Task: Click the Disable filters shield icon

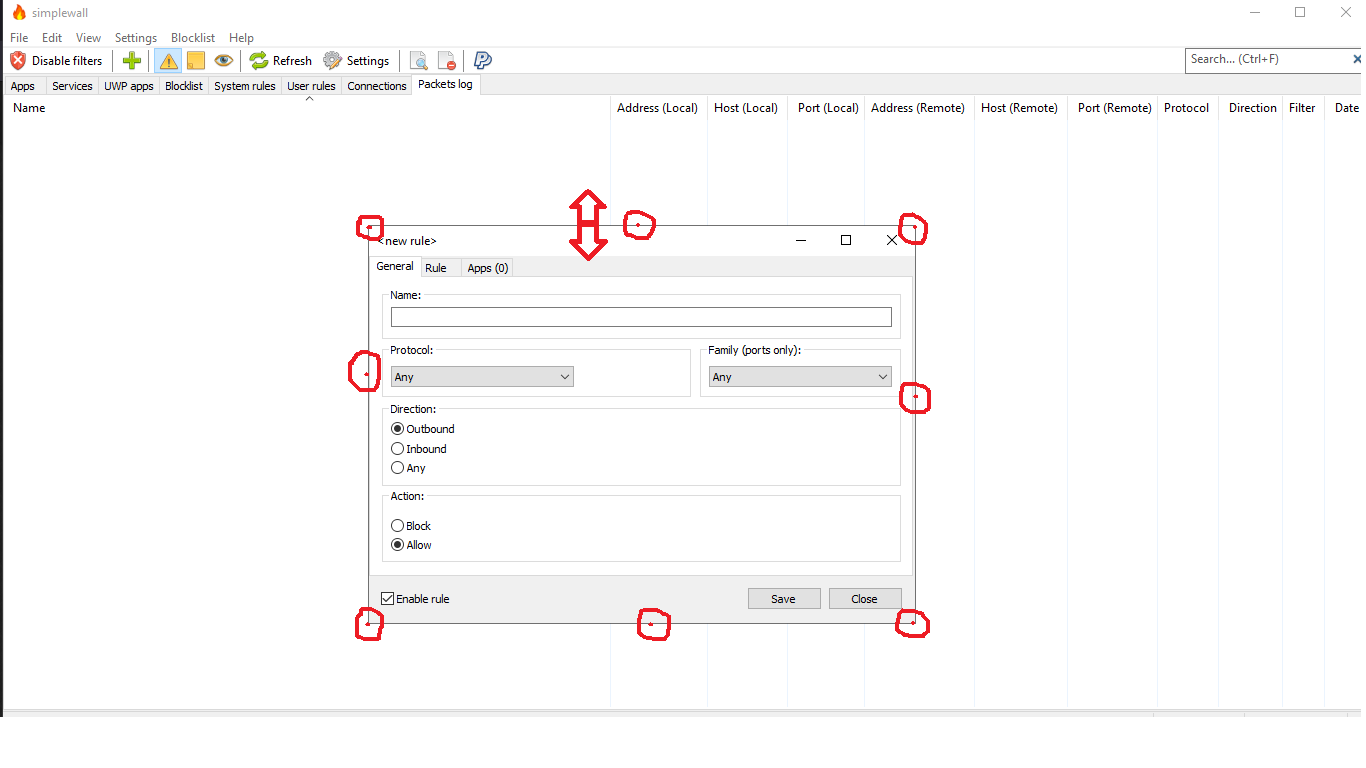Action: pyautogui.click(x=16, y=60)
